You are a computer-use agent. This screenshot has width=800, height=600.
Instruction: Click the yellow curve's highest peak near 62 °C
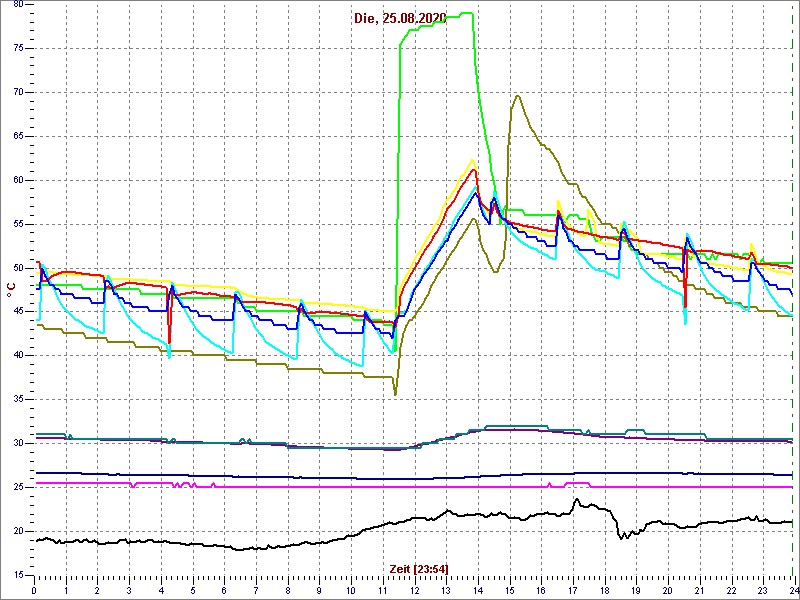click(x=471, y=160)
